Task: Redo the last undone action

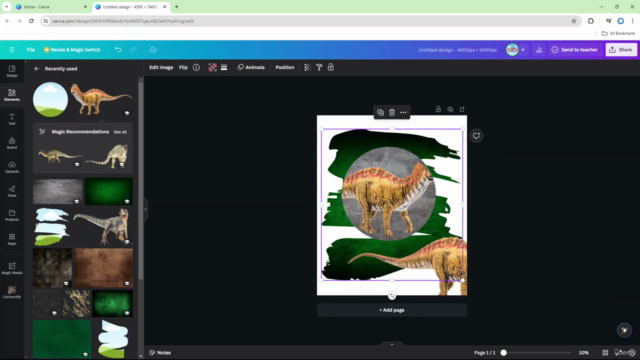Action: click(134, 50)
